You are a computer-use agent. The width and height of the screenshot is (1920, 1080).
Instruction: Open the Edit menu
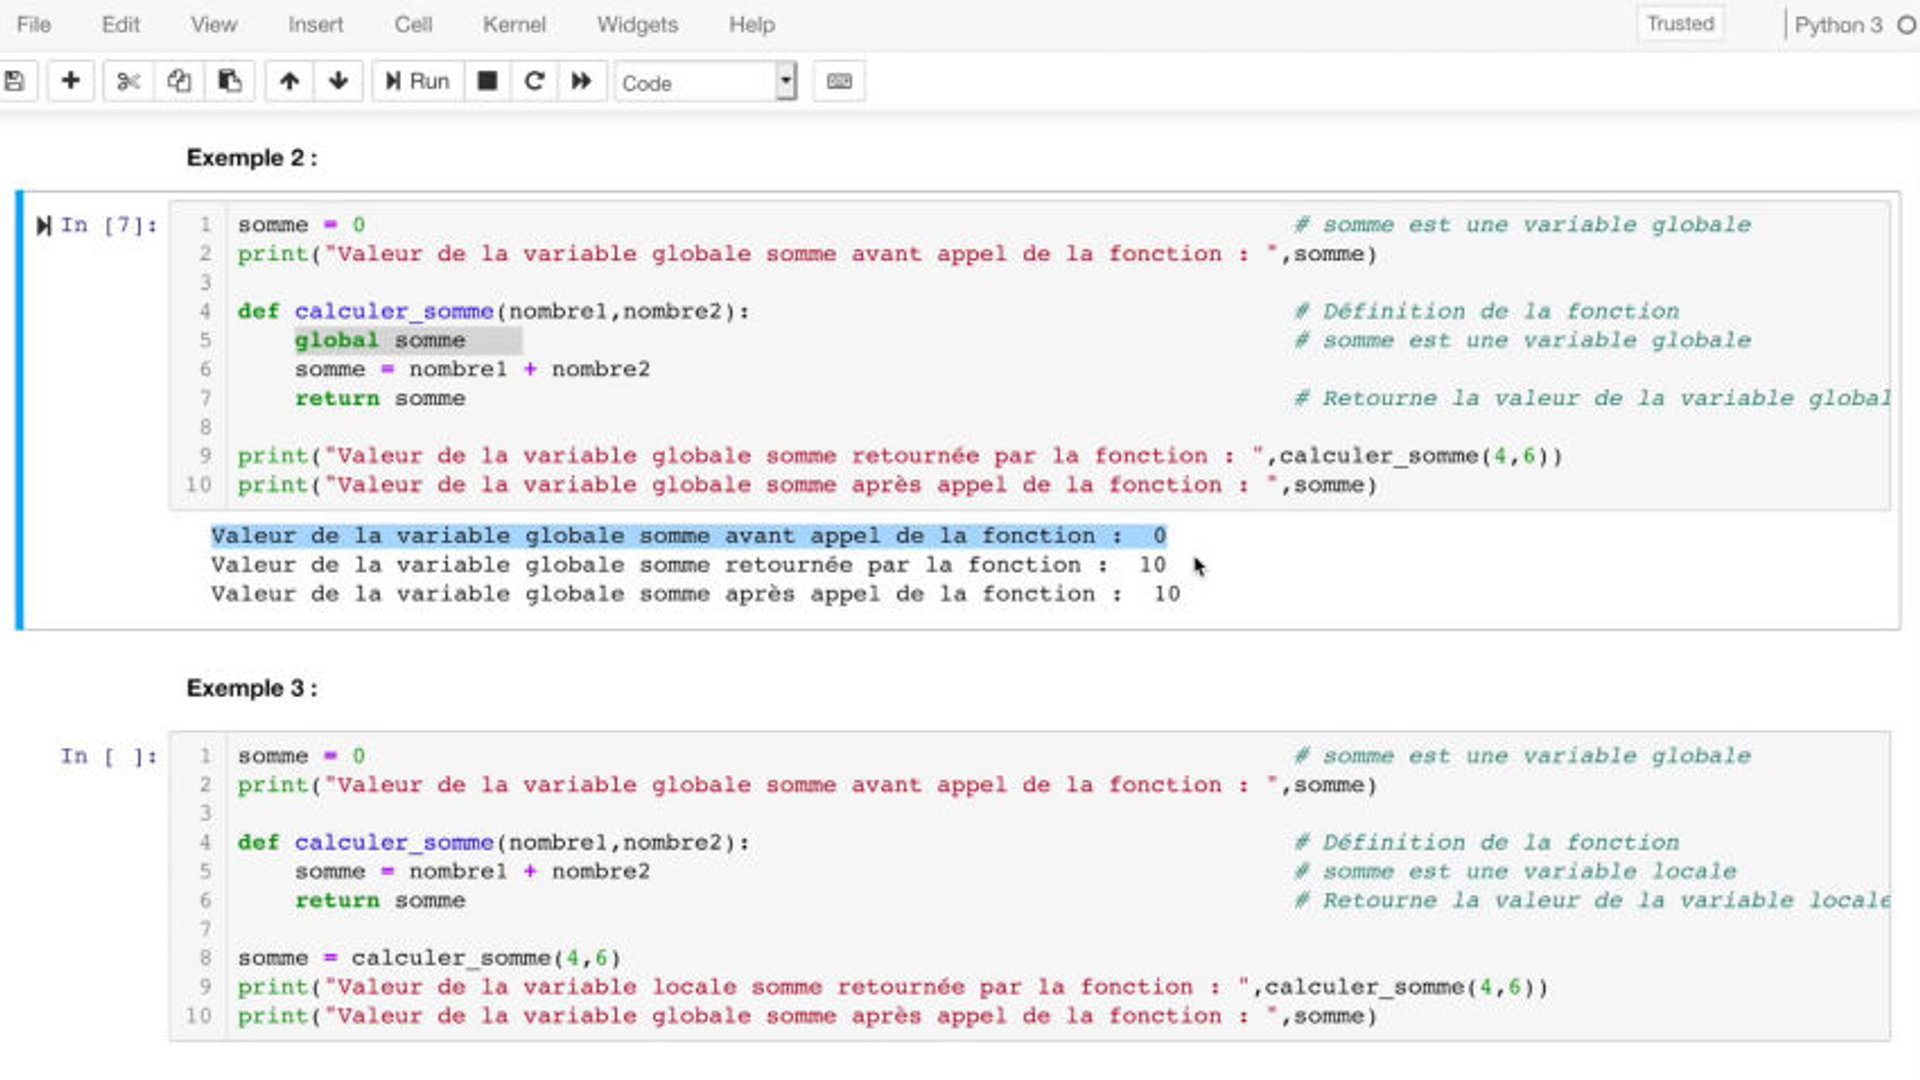pos(120,25)
